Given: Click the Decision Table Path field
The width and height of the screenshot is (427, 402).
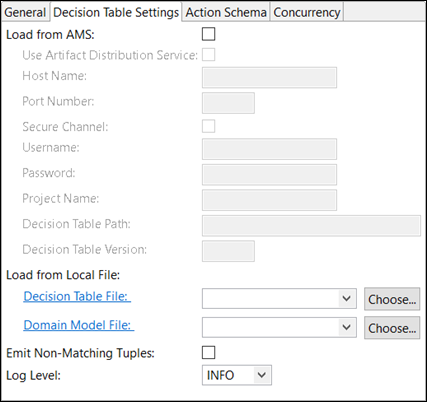Looking at the screenshot, I should pos(311,226).
